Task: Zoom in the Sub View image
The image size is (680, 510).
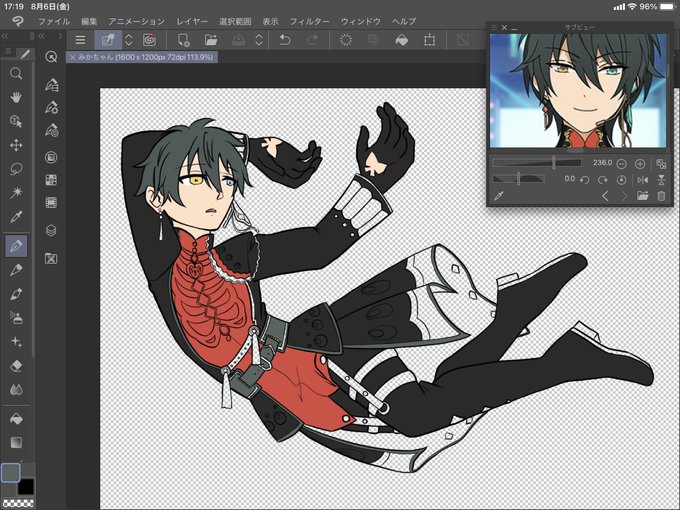Action: click(x=640, y=164)
